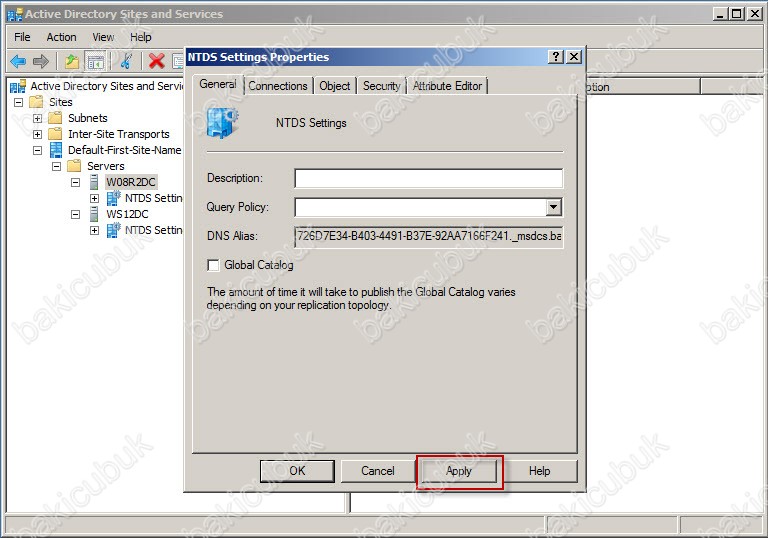Select WS12DC in the tree

coord(127,214)
